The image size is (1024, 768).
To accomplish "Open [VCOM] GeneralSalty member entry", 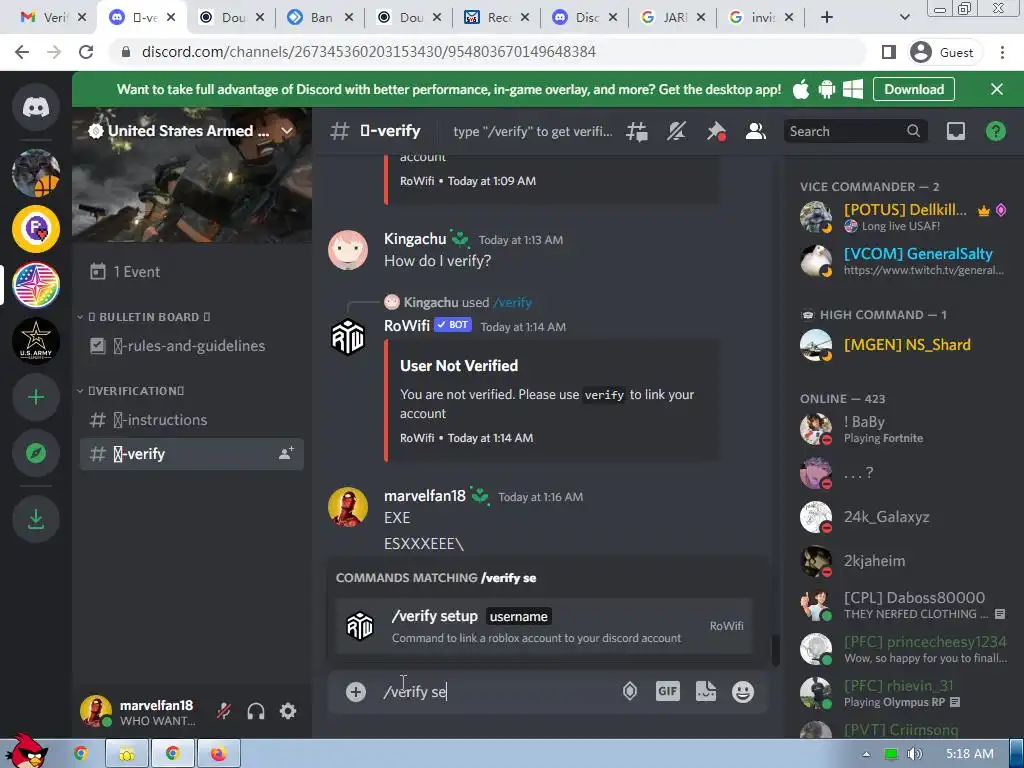I will 903,261.
